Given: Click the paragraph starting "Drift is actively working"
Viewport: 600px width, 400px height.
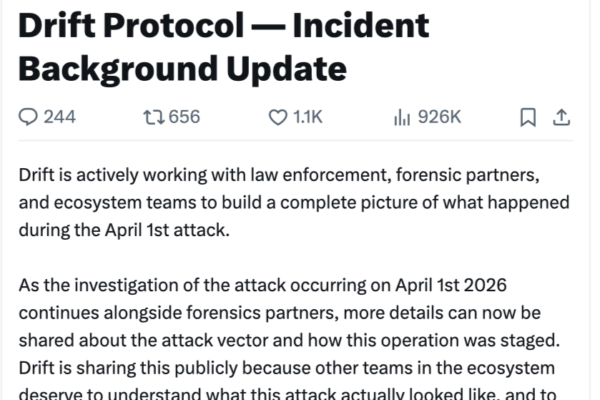Looking at the screenshot, I should click(x=280, y=176).
